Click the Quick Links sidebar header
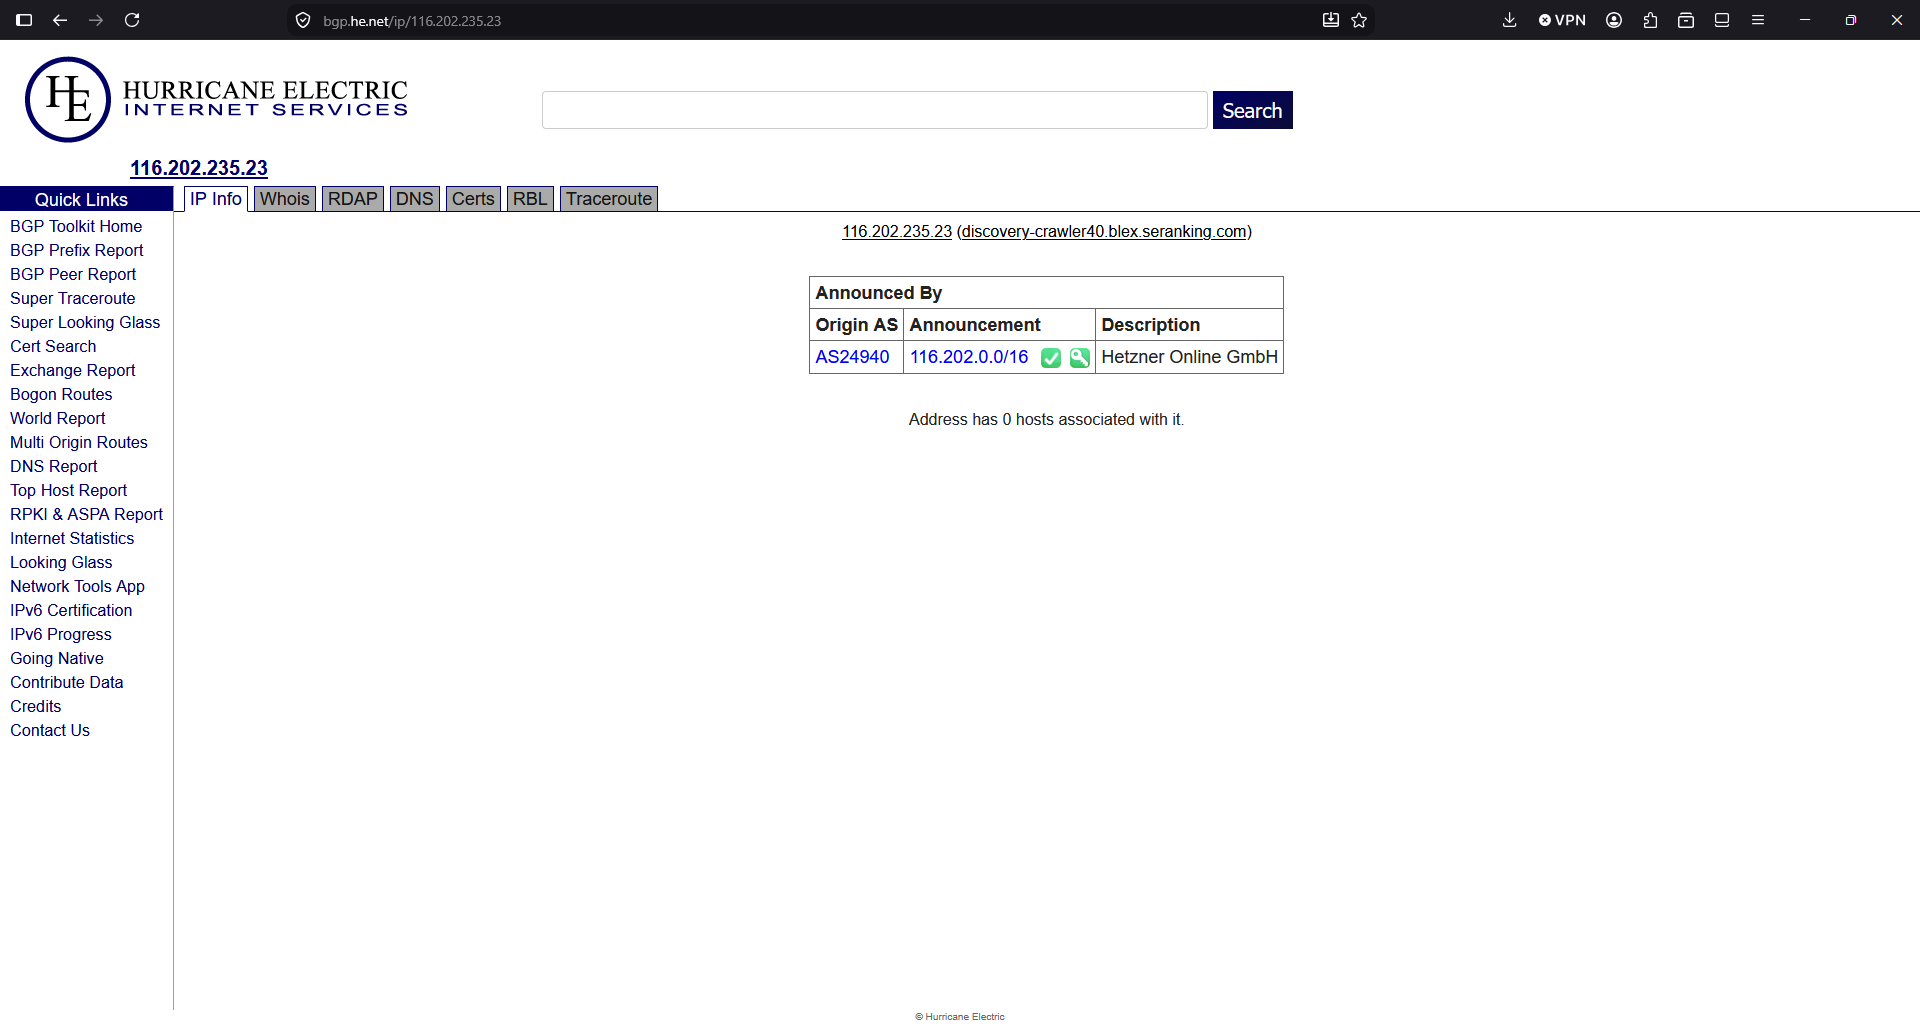The height and width of the screenshot is (1032, 1920). point(86,199)
